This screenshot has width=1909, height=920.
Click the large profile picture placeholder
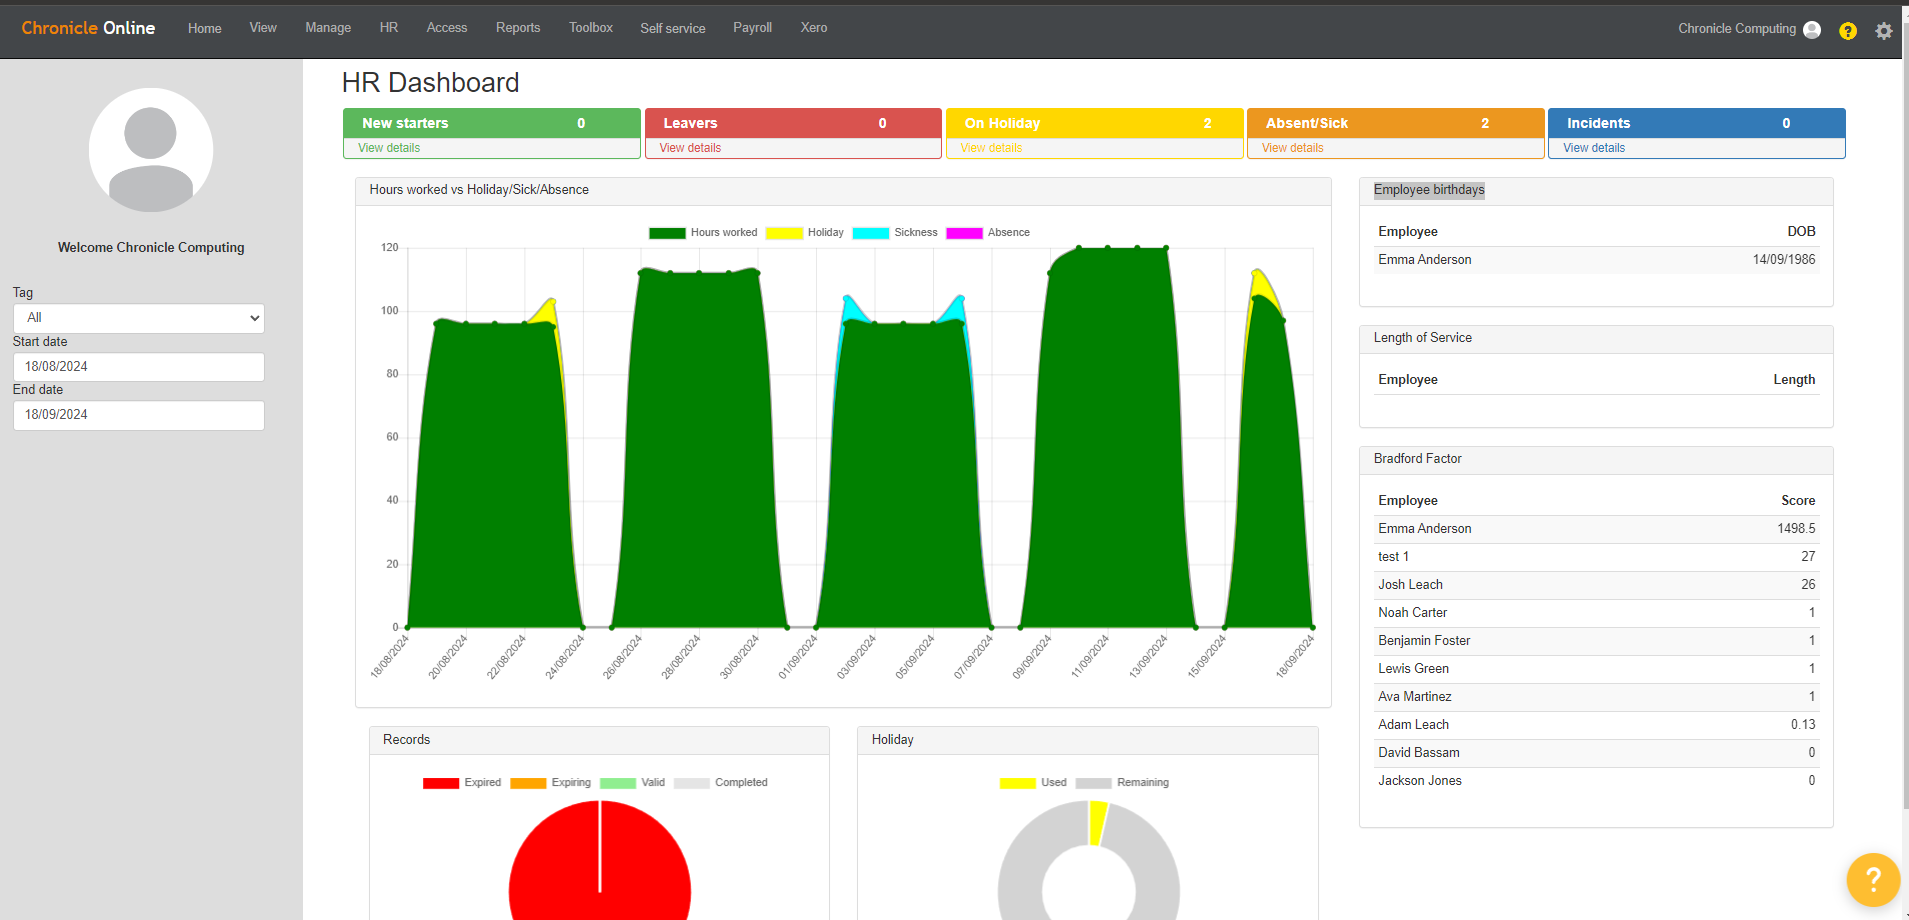(x=151, y=150)
